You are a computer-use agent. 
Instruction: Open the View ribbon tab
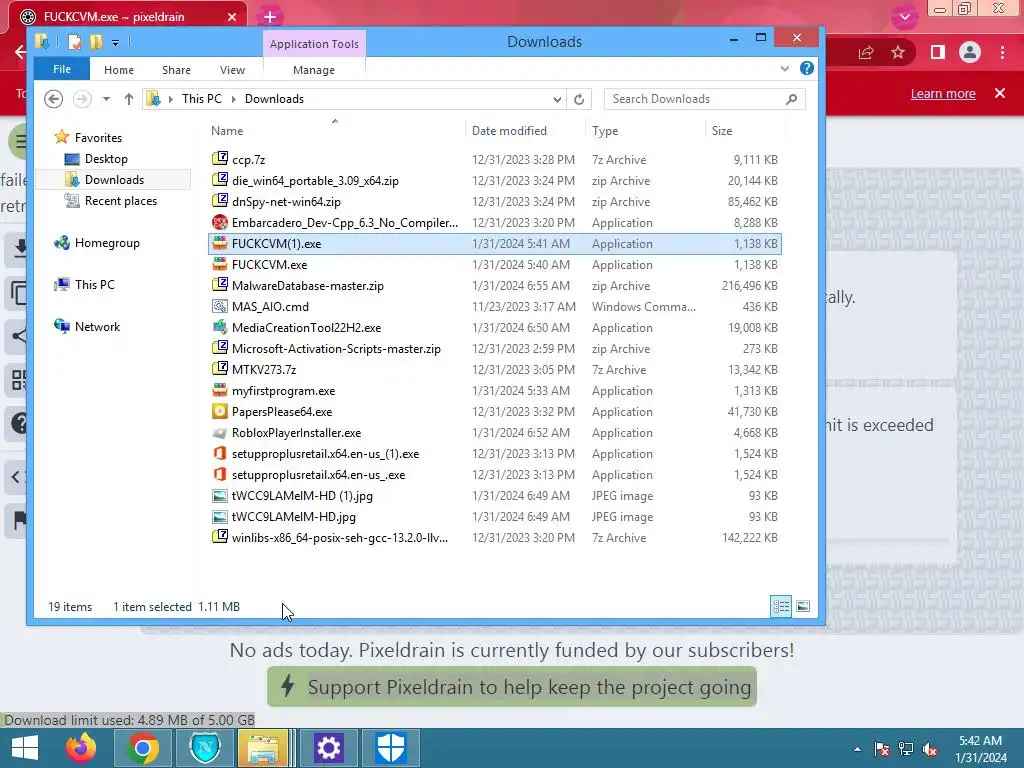pos(232,70)
